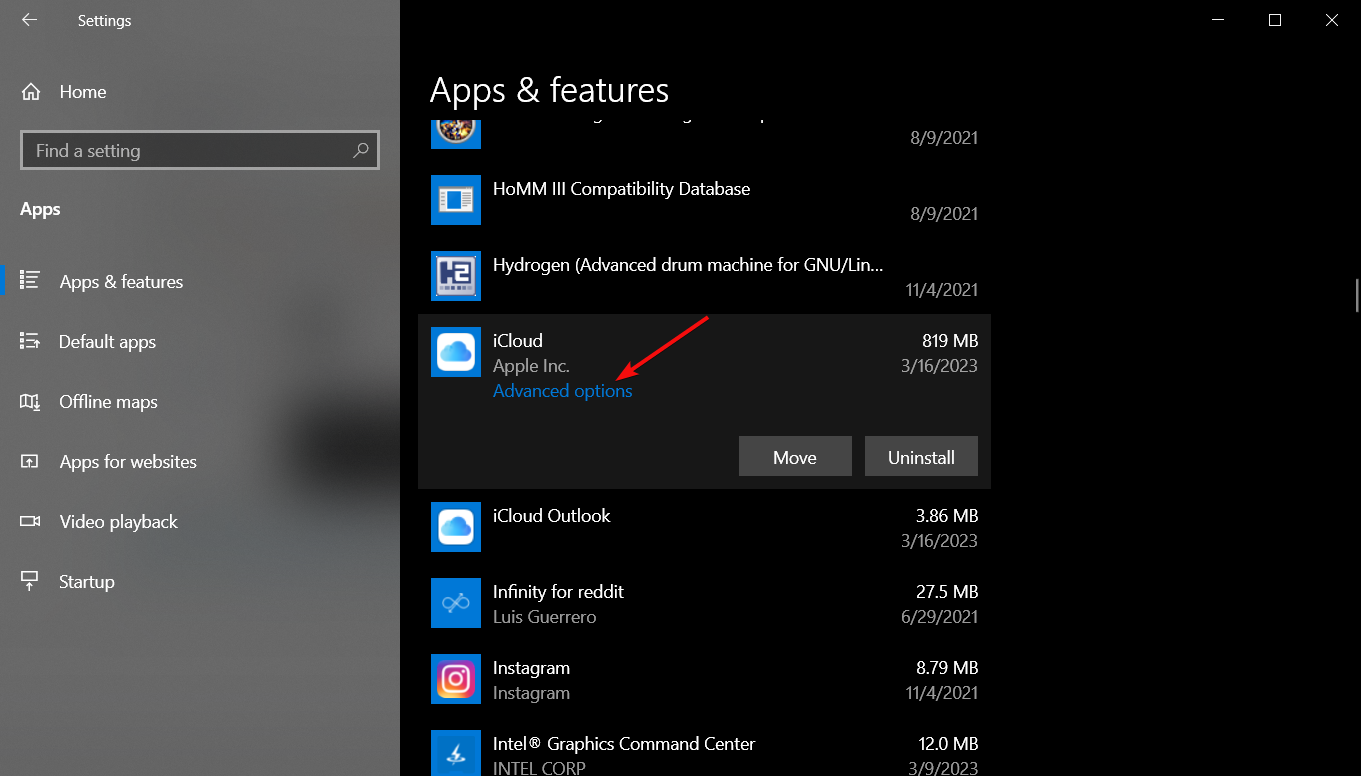Screen dimensions: 1361x776
Task: Open the Home settings page
Action: [83, 92]
